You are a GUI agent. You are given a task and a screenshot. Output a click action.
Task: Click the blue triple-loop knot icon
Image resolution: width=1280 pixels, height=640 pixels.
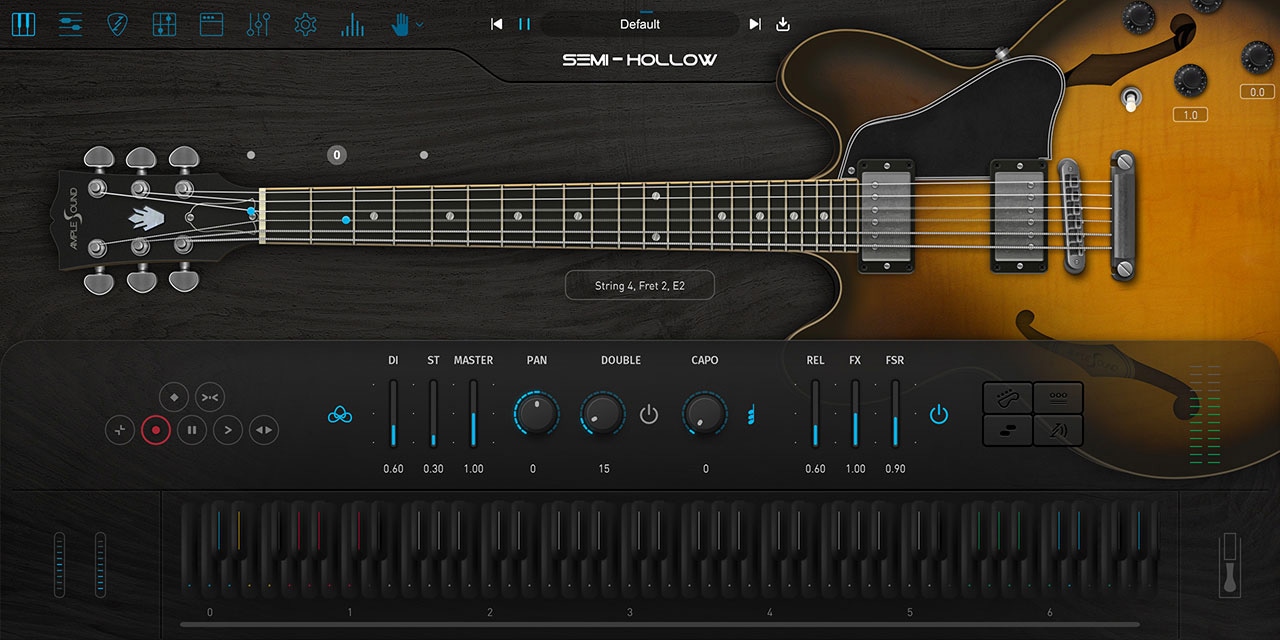[340, 414]
